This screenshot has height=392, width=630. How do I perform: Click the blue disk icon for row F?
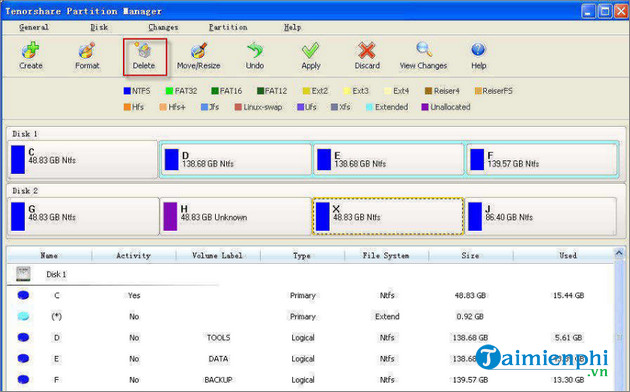[x=23, y=379]
